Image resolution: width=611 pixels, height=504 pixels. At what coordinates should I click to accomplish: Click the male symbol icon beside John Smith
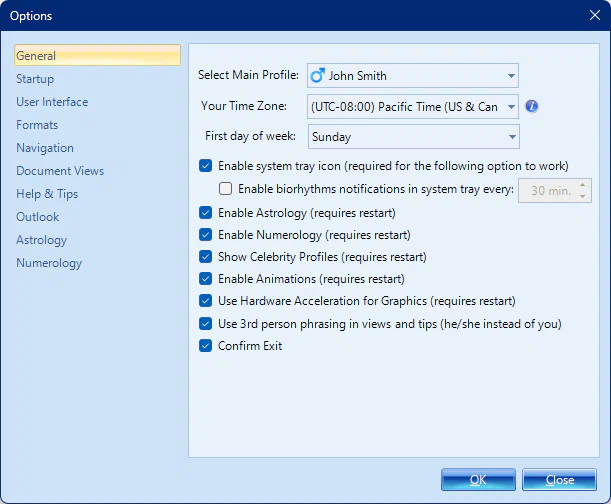tap(318, 75)
